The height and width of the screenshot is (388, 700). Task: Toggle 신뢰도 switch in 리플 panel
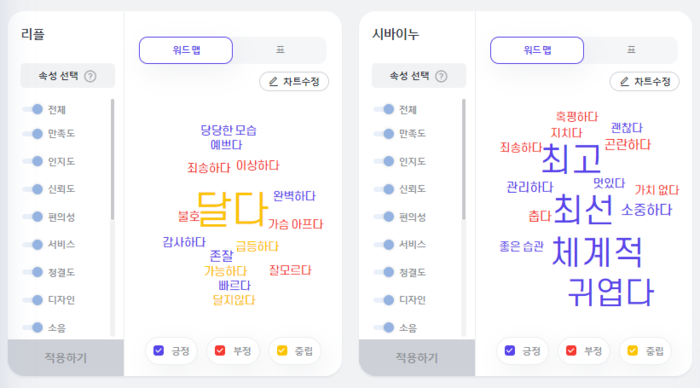pyautogui.click(x=33, y=189)
